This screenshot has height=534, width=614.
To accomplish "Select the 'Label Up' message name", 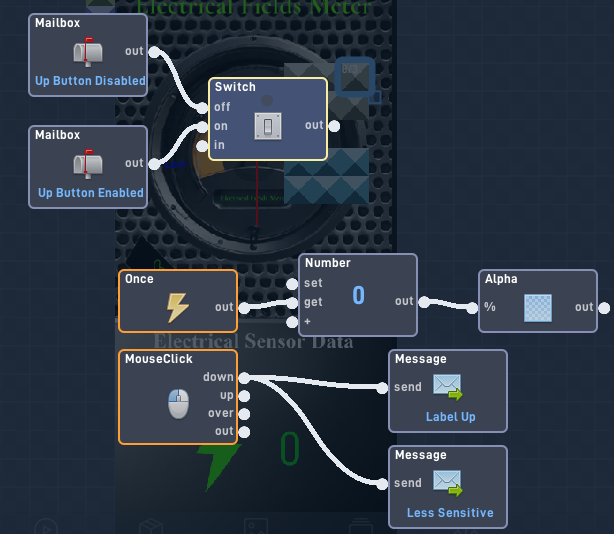I will coord(451,417).
